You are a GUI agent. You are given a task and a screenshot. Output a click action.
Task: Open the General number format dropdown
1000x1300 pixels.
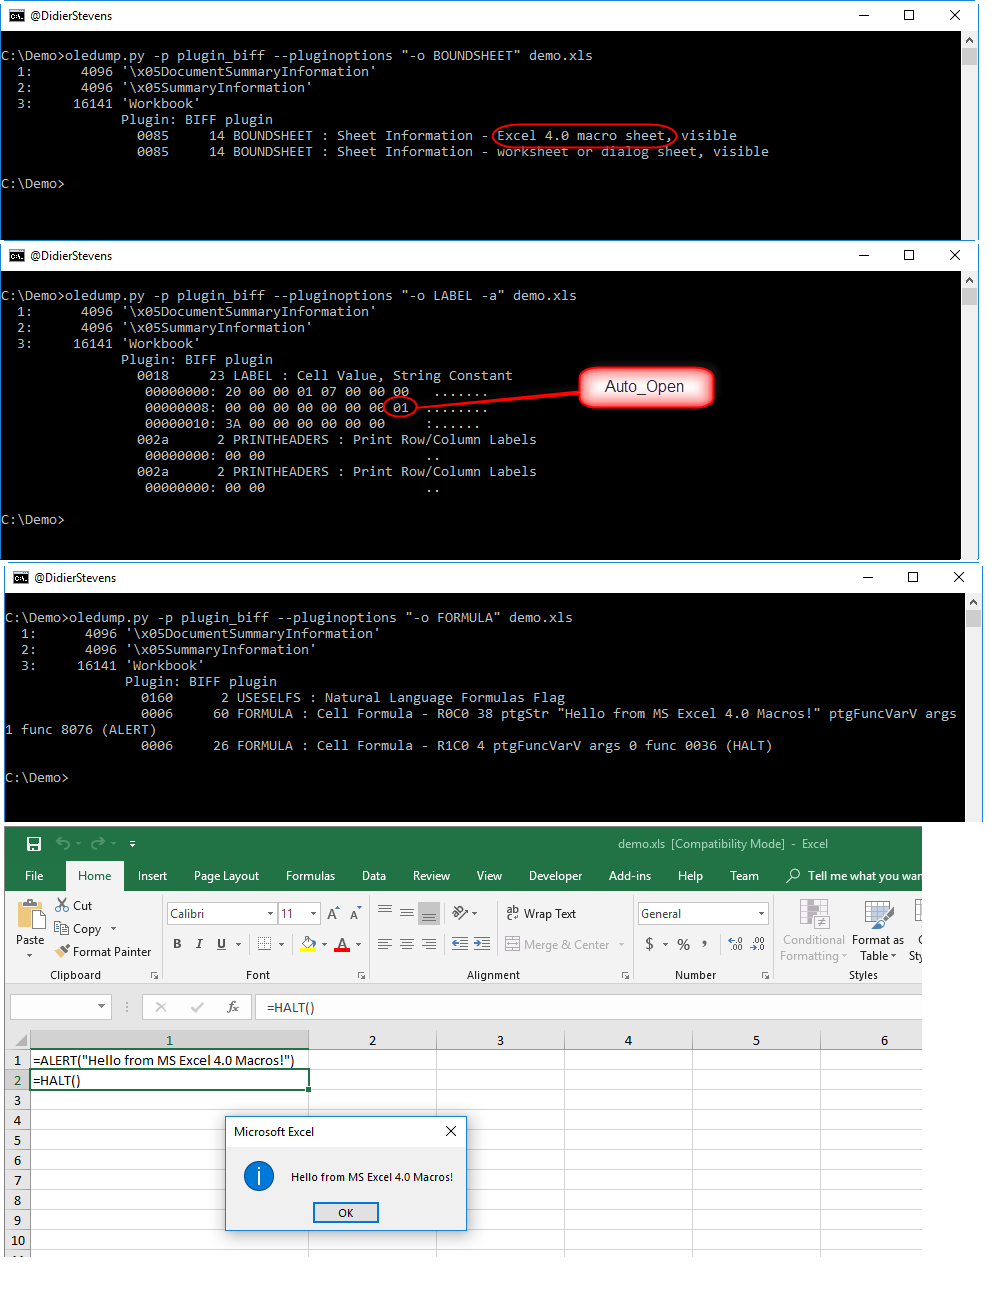[x=762, y=913]
